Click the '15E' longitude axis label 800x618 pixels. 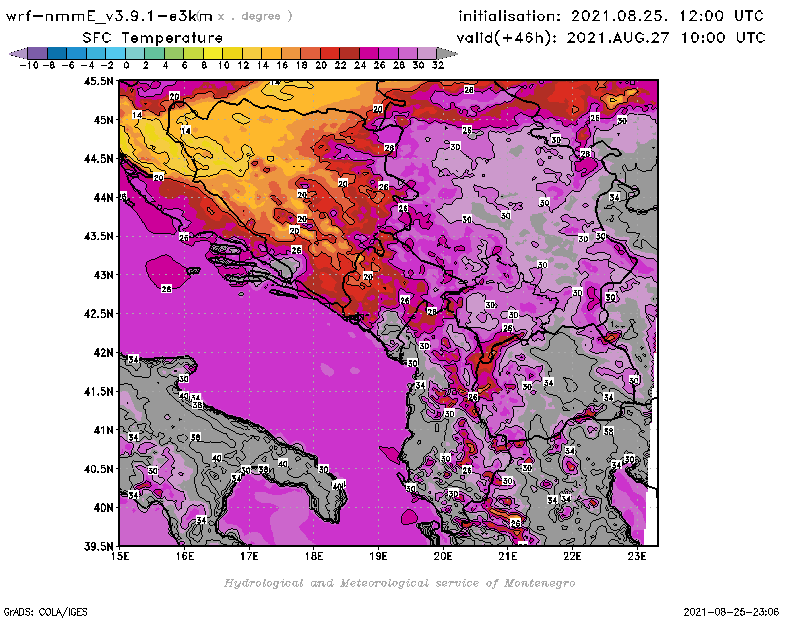click(x=120, y=556)
